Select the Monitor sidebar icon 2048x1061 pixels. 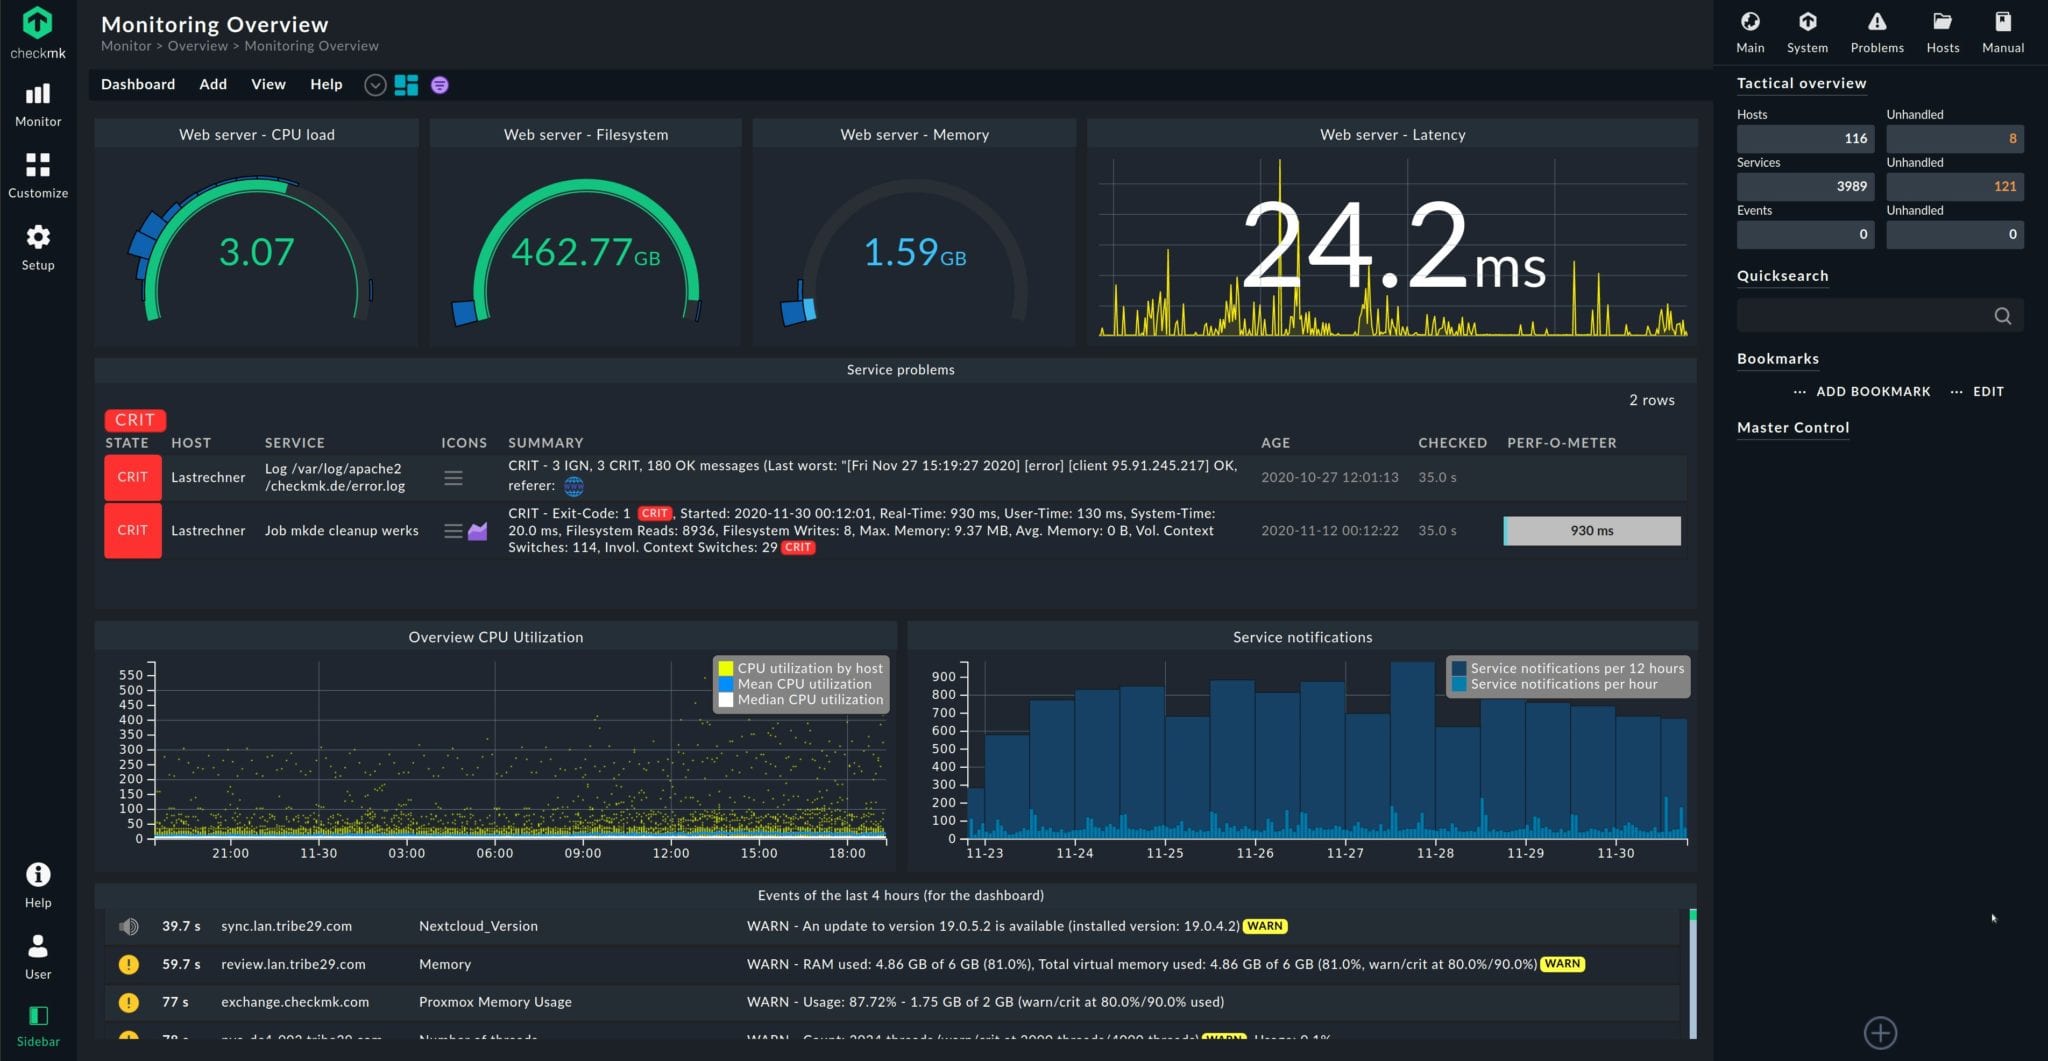point(37,96)
